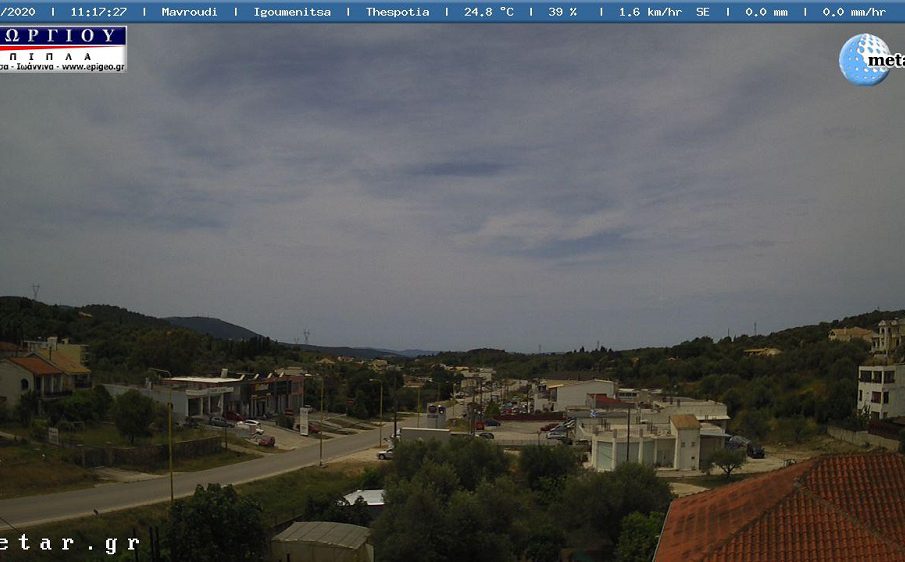Click the etar.gr watermark text
This screenshot has width=905, height=562.
point(68,544)
